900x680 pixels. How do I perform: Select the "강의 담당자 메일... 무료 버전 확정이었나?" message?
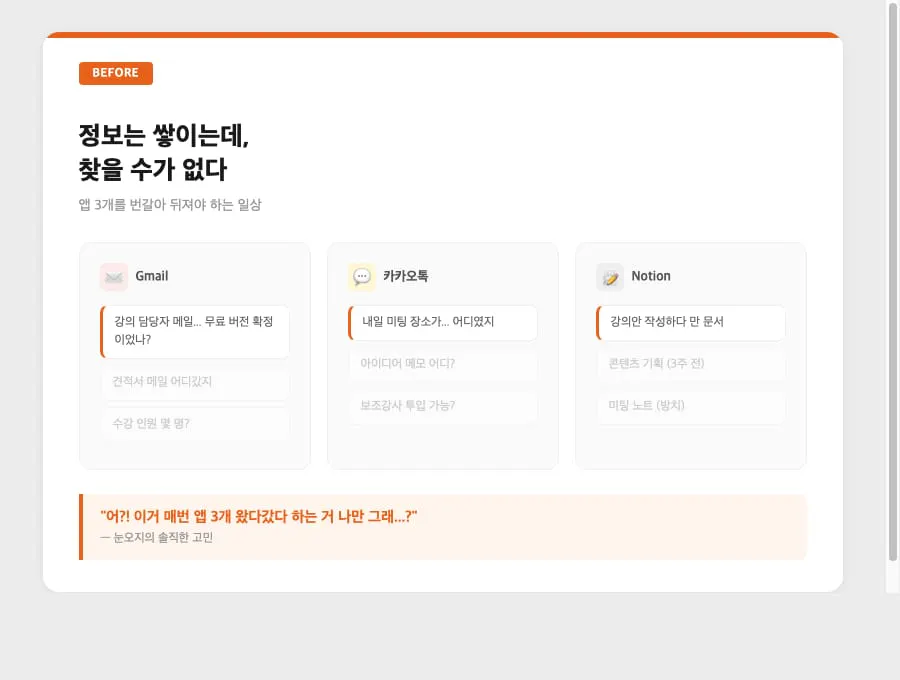pos(194,331)
